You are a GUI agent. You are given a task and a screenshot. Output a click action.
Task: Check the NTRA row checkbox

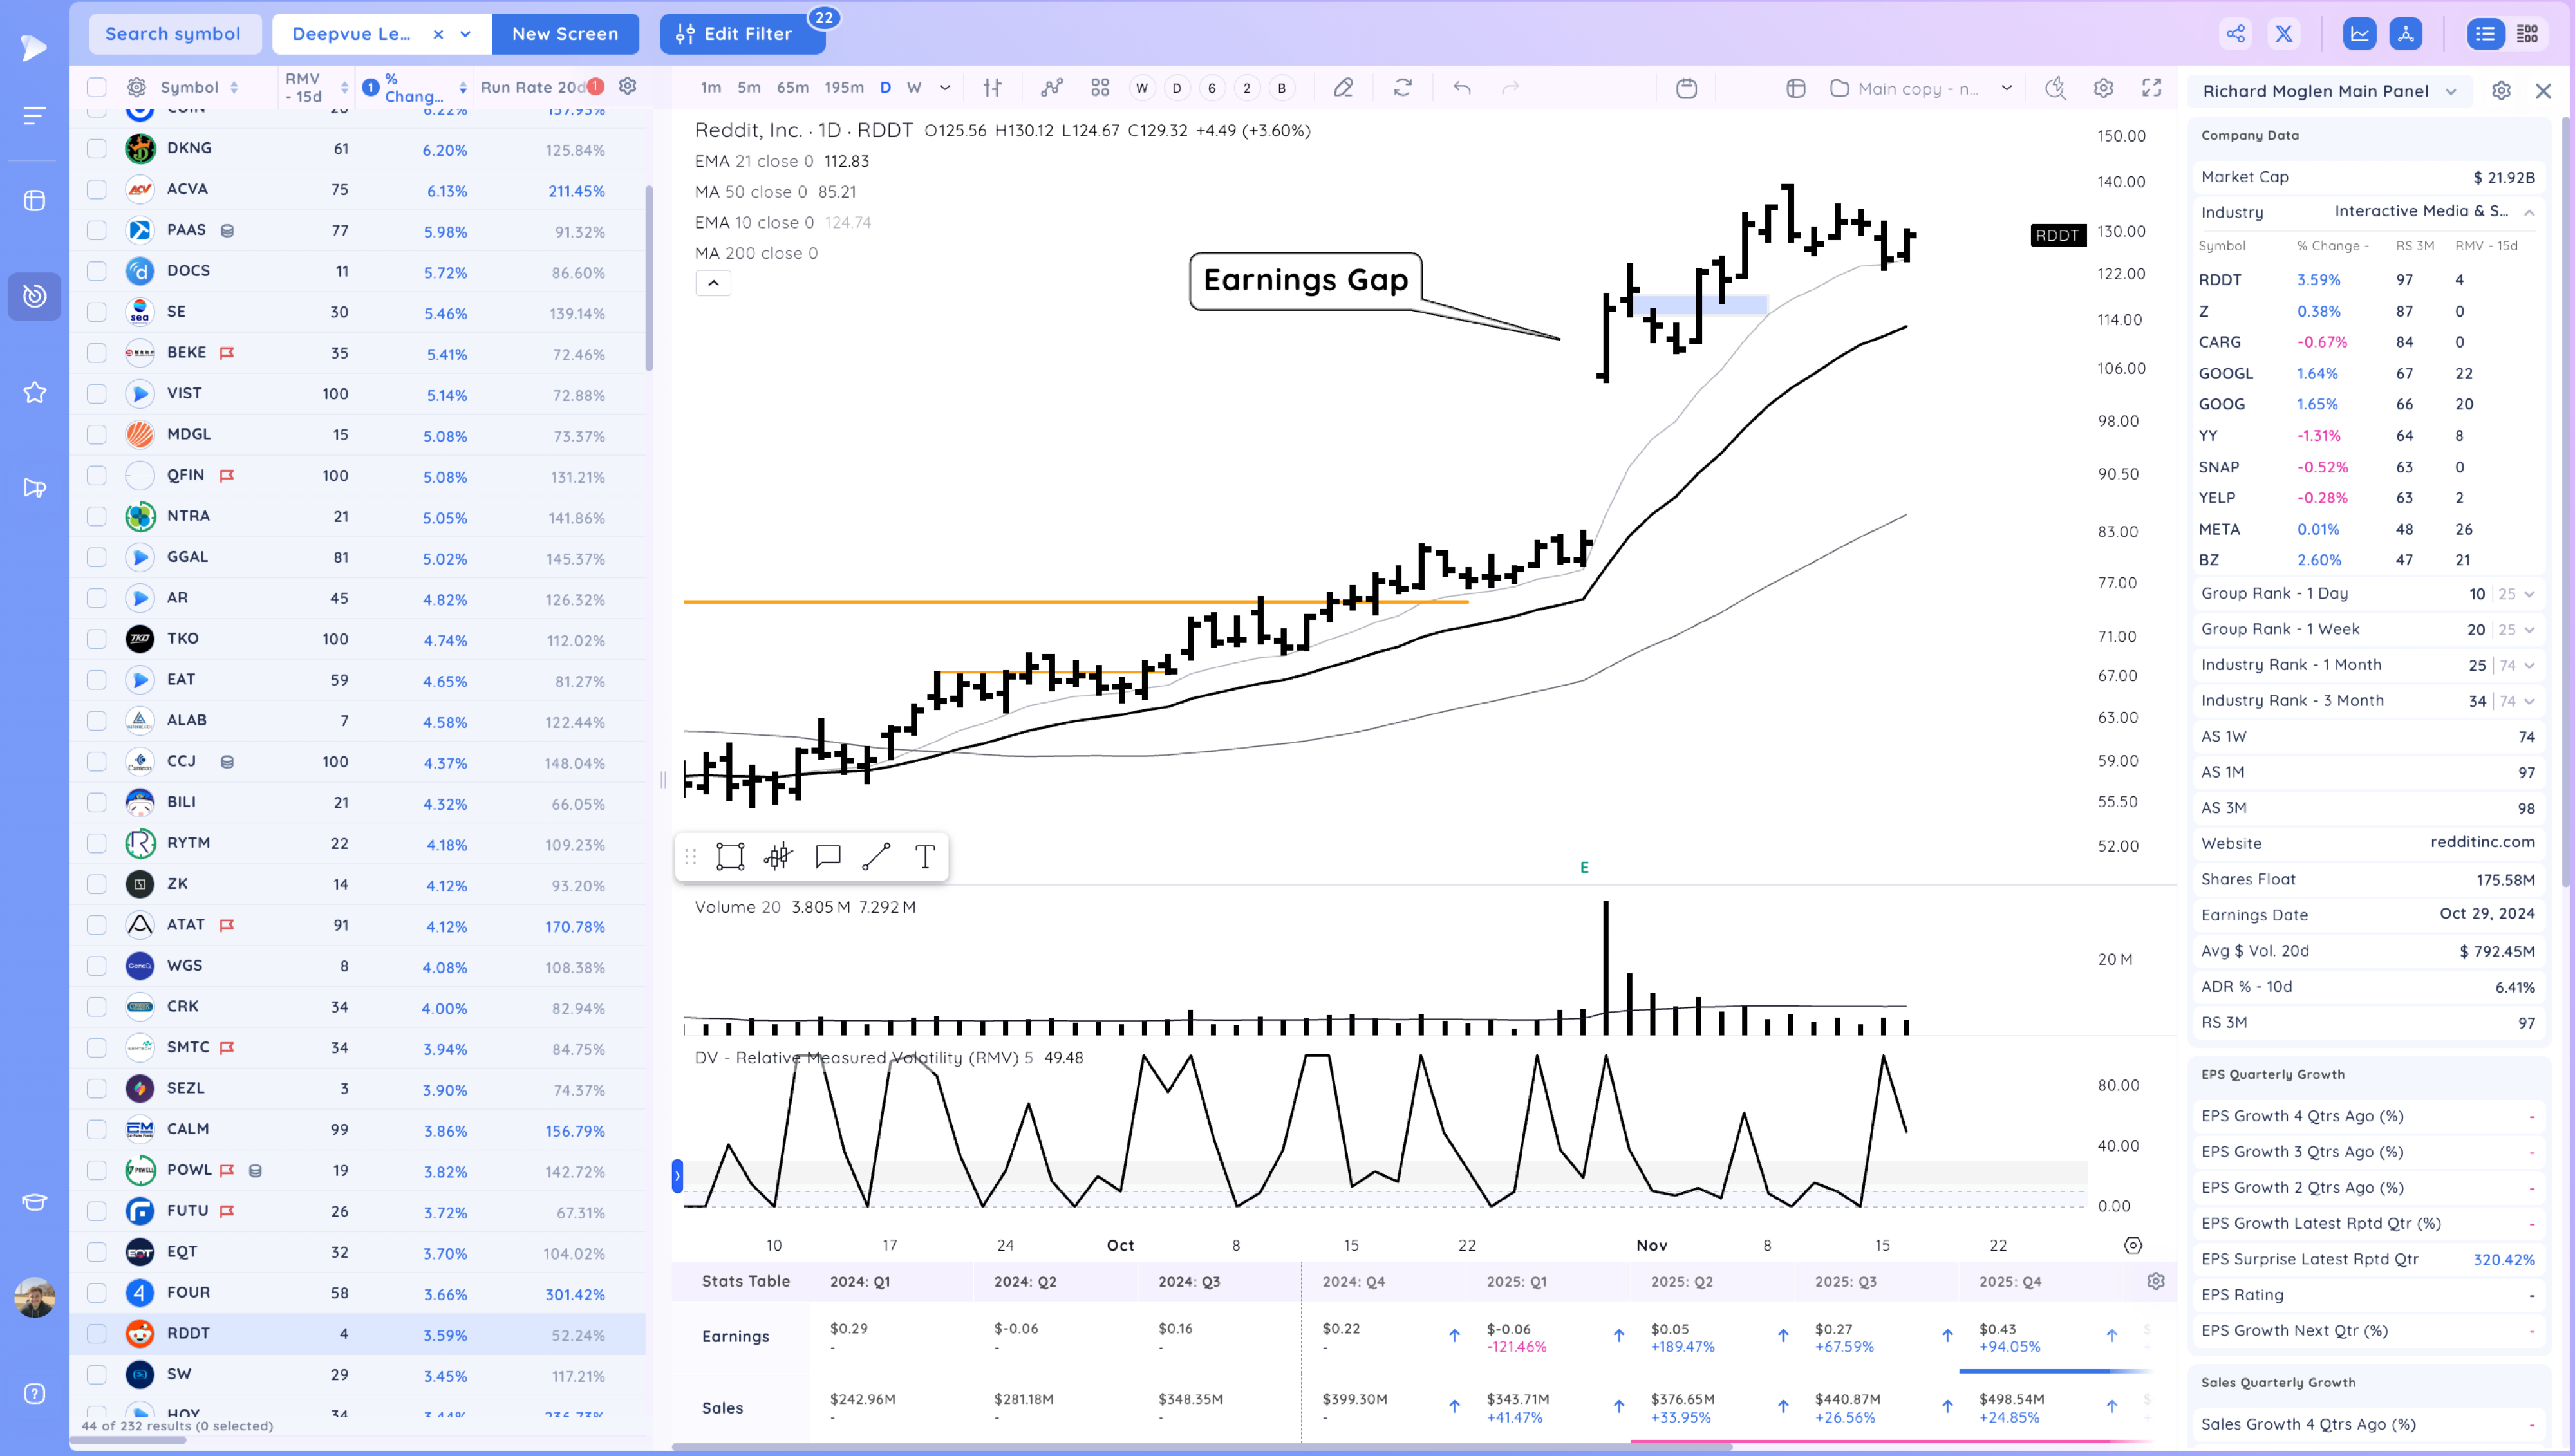96,516
